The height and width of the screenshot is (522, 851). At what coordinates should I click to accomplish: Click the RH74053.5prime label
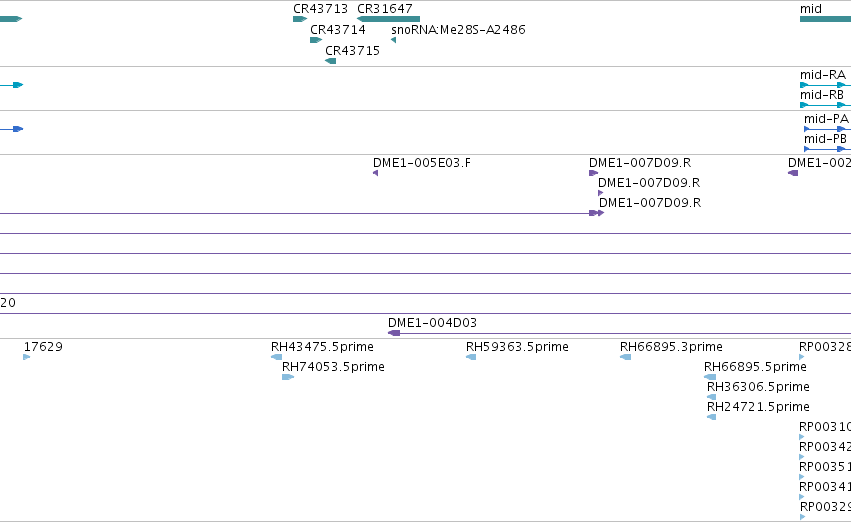pos(333,367)
